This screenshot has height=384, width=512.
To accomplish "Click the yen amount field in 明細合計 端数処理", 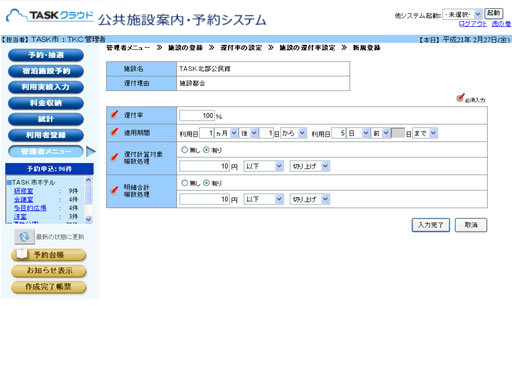I will tap(204, 199).
